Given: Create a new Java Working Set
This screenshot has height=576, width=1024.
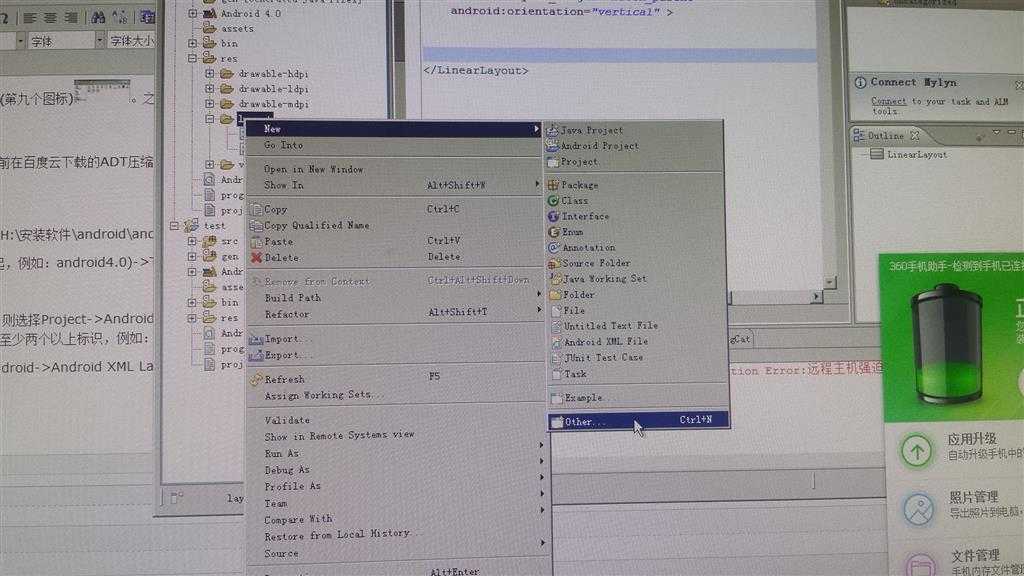Looking at the screenshot, I should point(635,279).
